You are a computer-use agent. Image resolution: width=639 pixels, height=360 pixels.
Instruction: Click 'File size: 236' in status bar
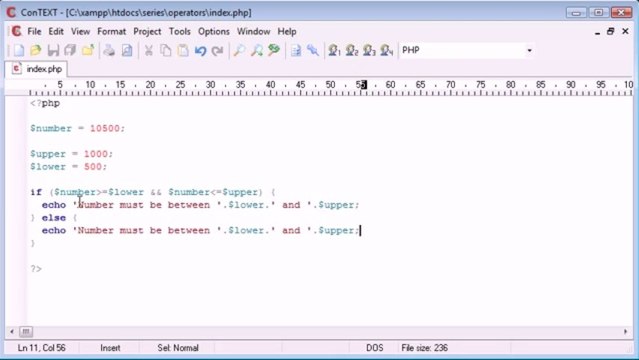(x=424, y=348)
